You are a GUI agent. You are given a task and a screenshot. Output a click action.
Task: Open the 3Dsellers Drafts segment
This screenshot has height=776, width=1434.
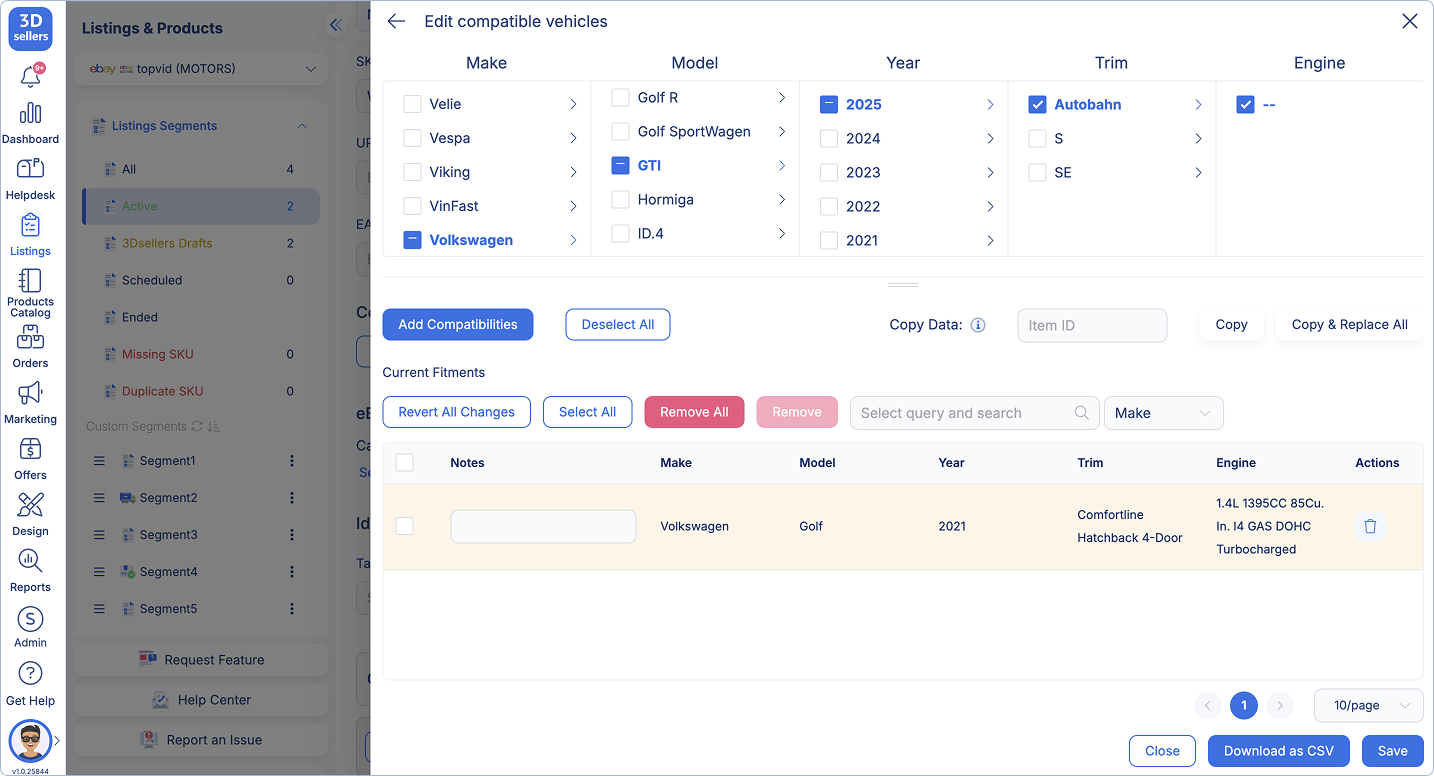201,243
